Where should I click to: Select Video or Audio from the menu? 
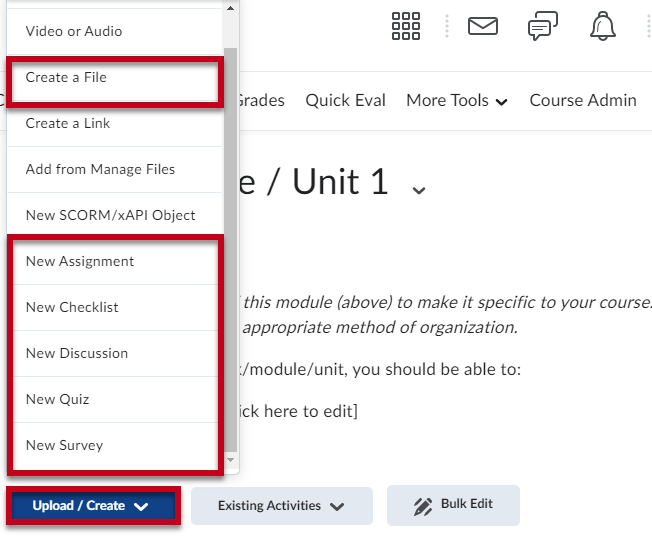(x=114, y=31)
